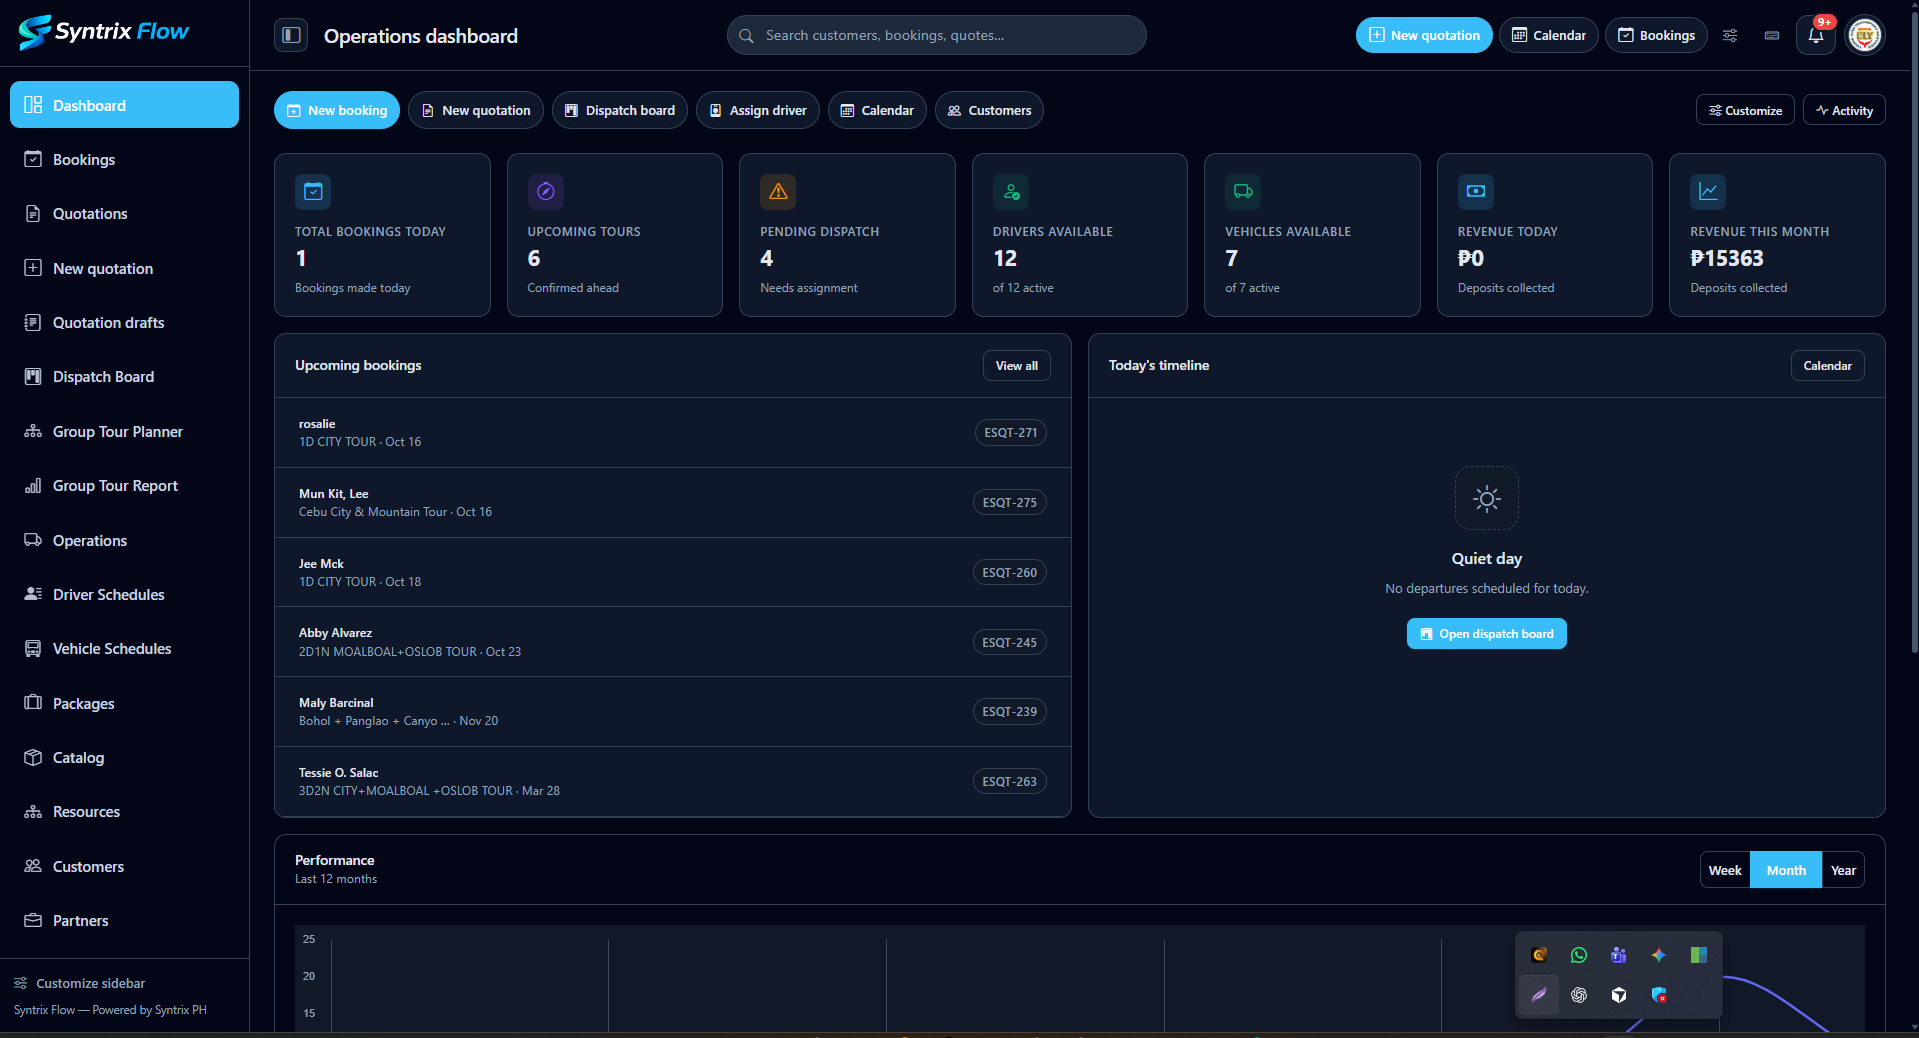Open the notifications bell

pos(1815,35)
